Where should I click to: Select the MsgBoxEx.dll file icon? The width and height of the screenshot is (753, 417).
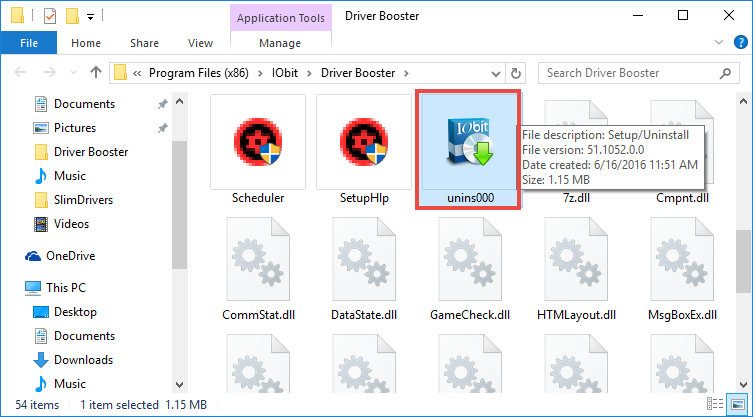coord(682,259)
